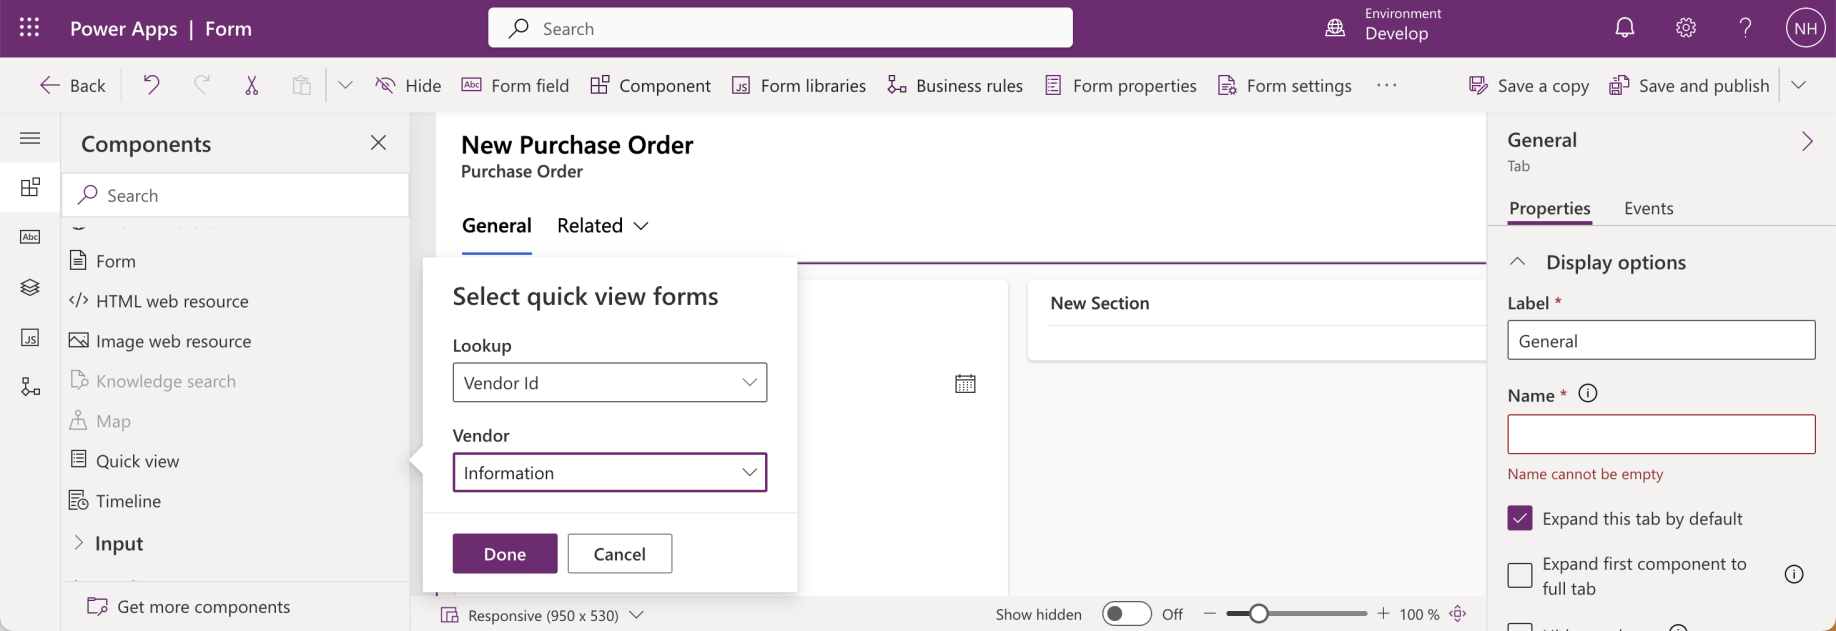Toggle the Show hidden switch
This screenshot has height=631, width=1836.
[x=1127, y=614]
